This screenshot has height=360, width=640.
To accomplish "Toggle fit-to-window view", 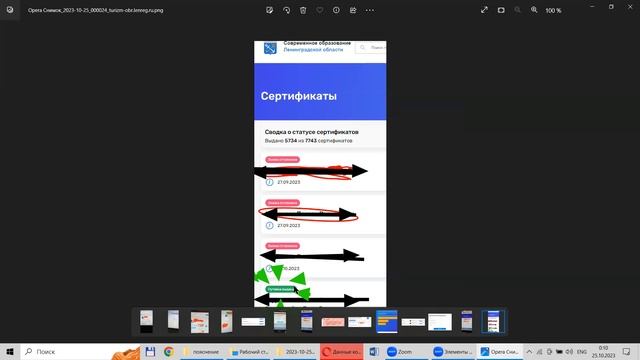I will (x=501, y=10).
